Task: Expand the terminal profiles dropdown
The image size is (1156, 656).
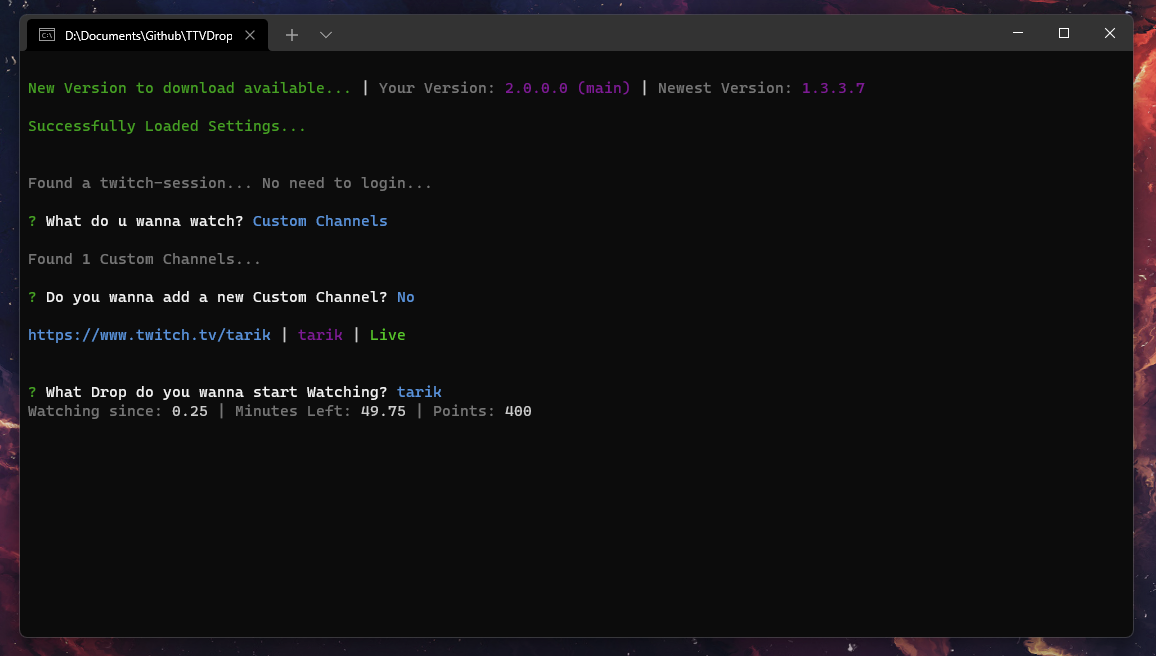Action: [x=326, y=35]
